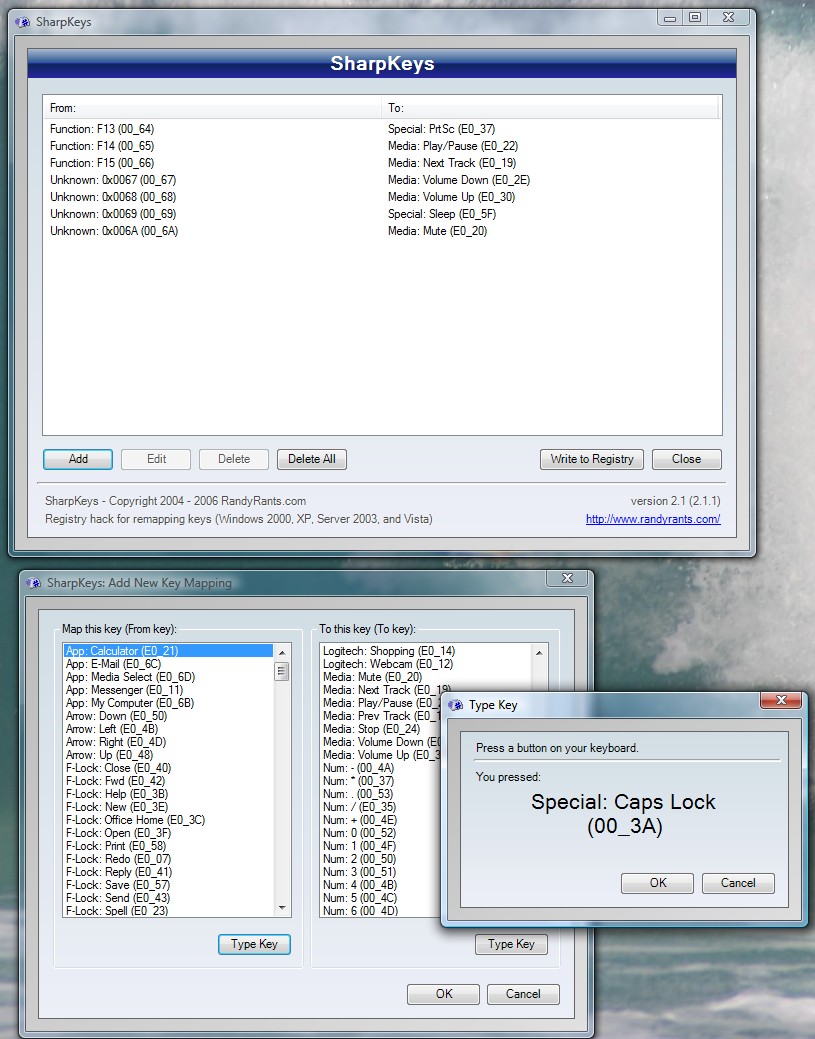This screenshot has height=1039, width=815.
Task: Cancel the Type Key dialog
Action: tap(738, 883)
